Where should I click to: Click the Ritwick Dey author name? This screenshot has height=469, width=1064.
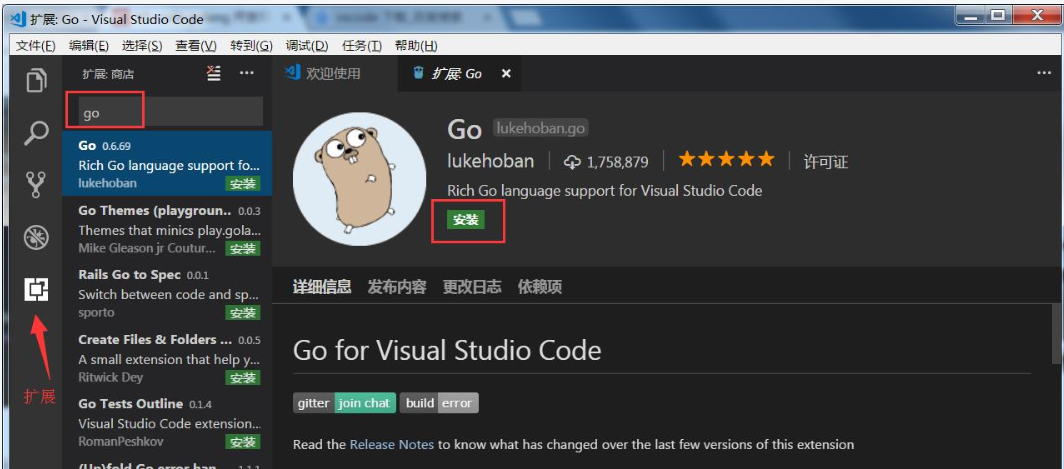111,377
